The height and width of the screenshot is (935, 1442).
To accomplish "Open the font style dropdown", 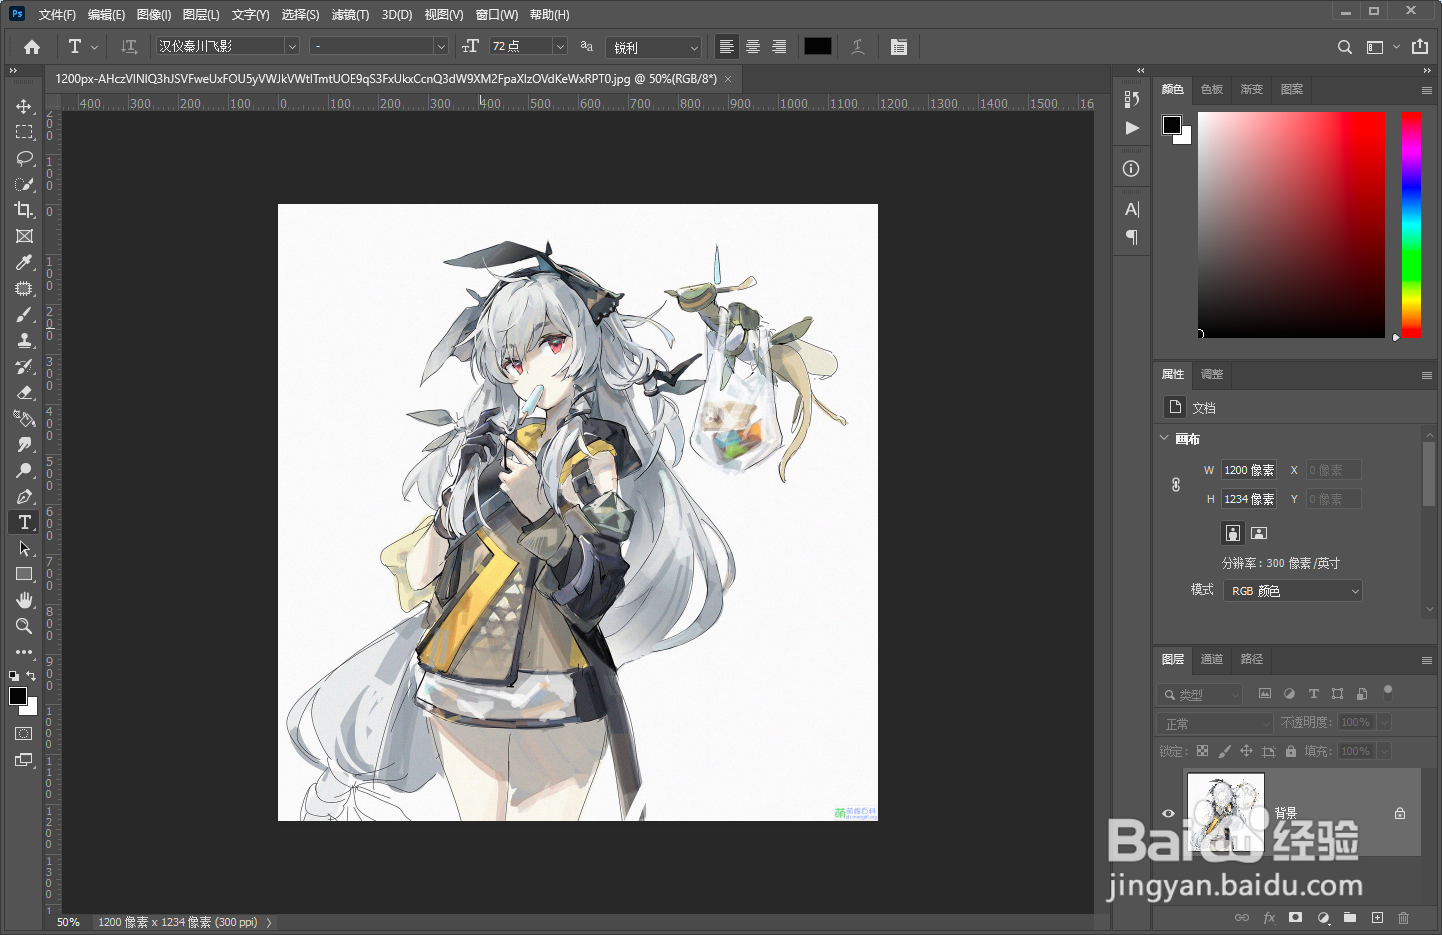I will point(379,46).
